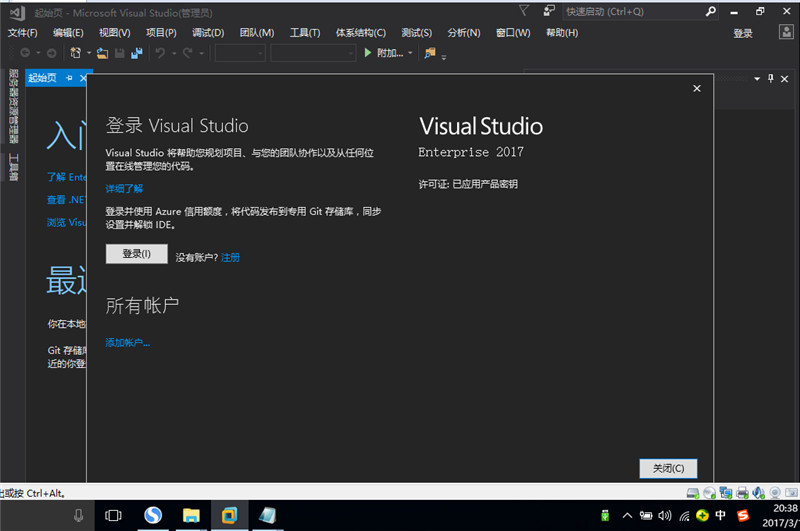Click the Save floppy disk icon
Image resolution: width=800 pixels, height=531 pixels.
(x=120, y=53)
